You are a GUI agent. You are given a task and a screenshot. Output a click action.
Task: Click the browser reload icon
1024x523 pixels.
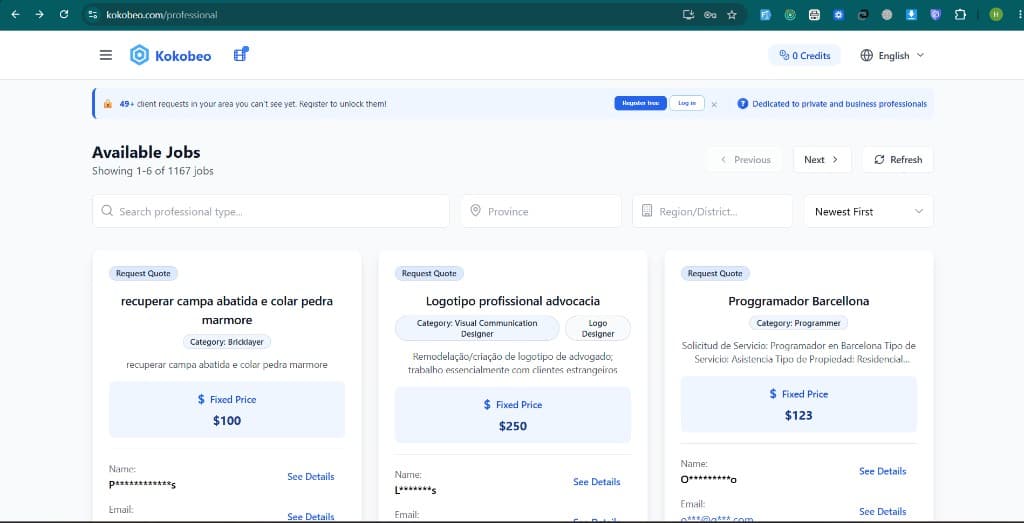(63, 14)
